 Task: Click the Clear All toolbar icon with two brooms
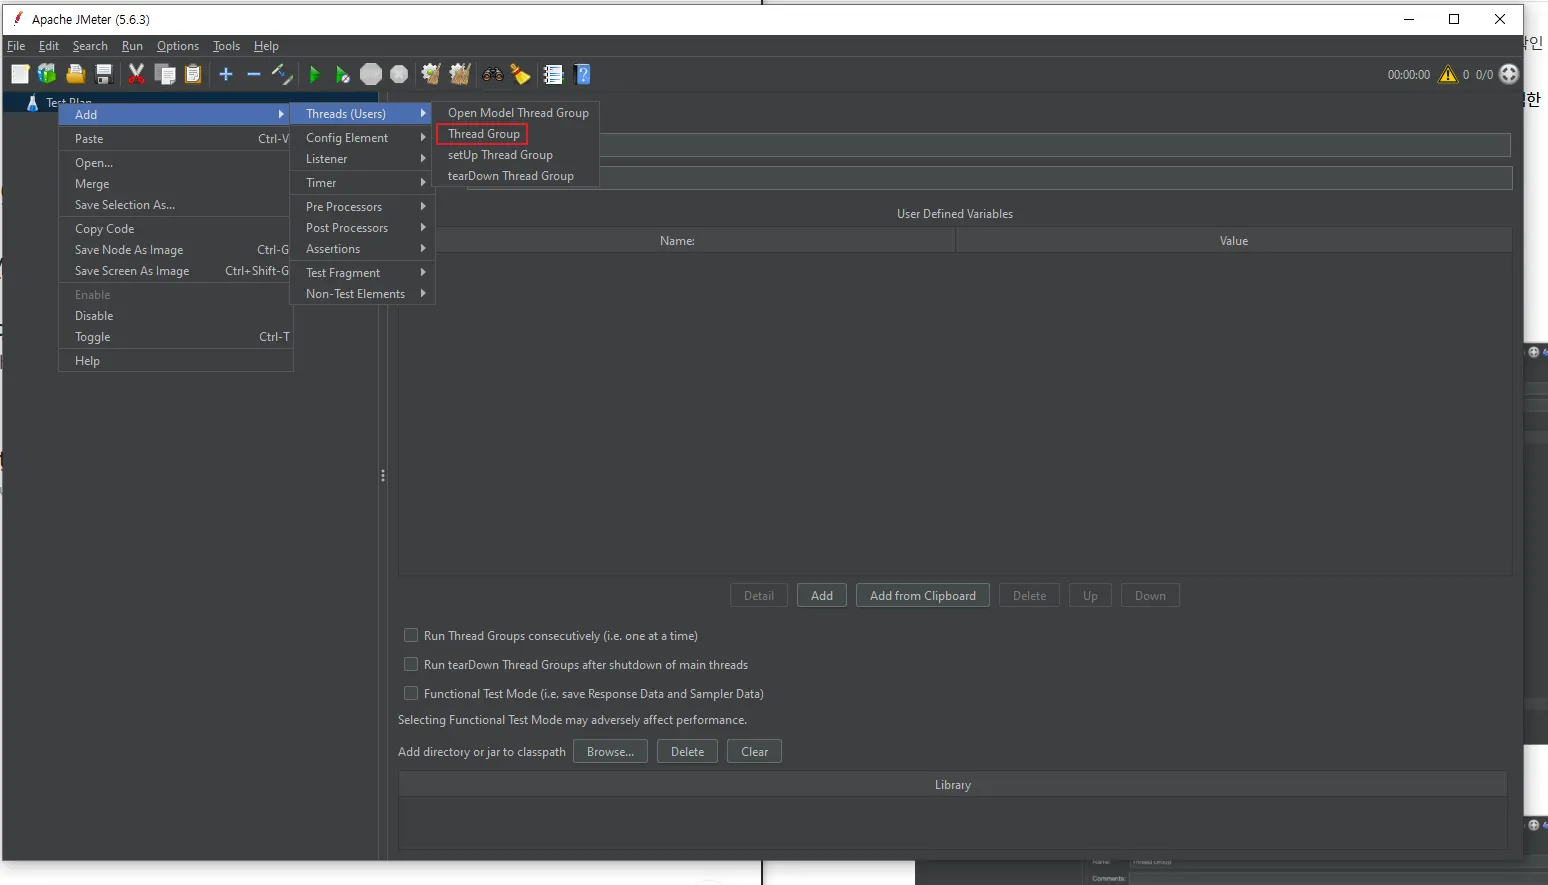(460, 74)
